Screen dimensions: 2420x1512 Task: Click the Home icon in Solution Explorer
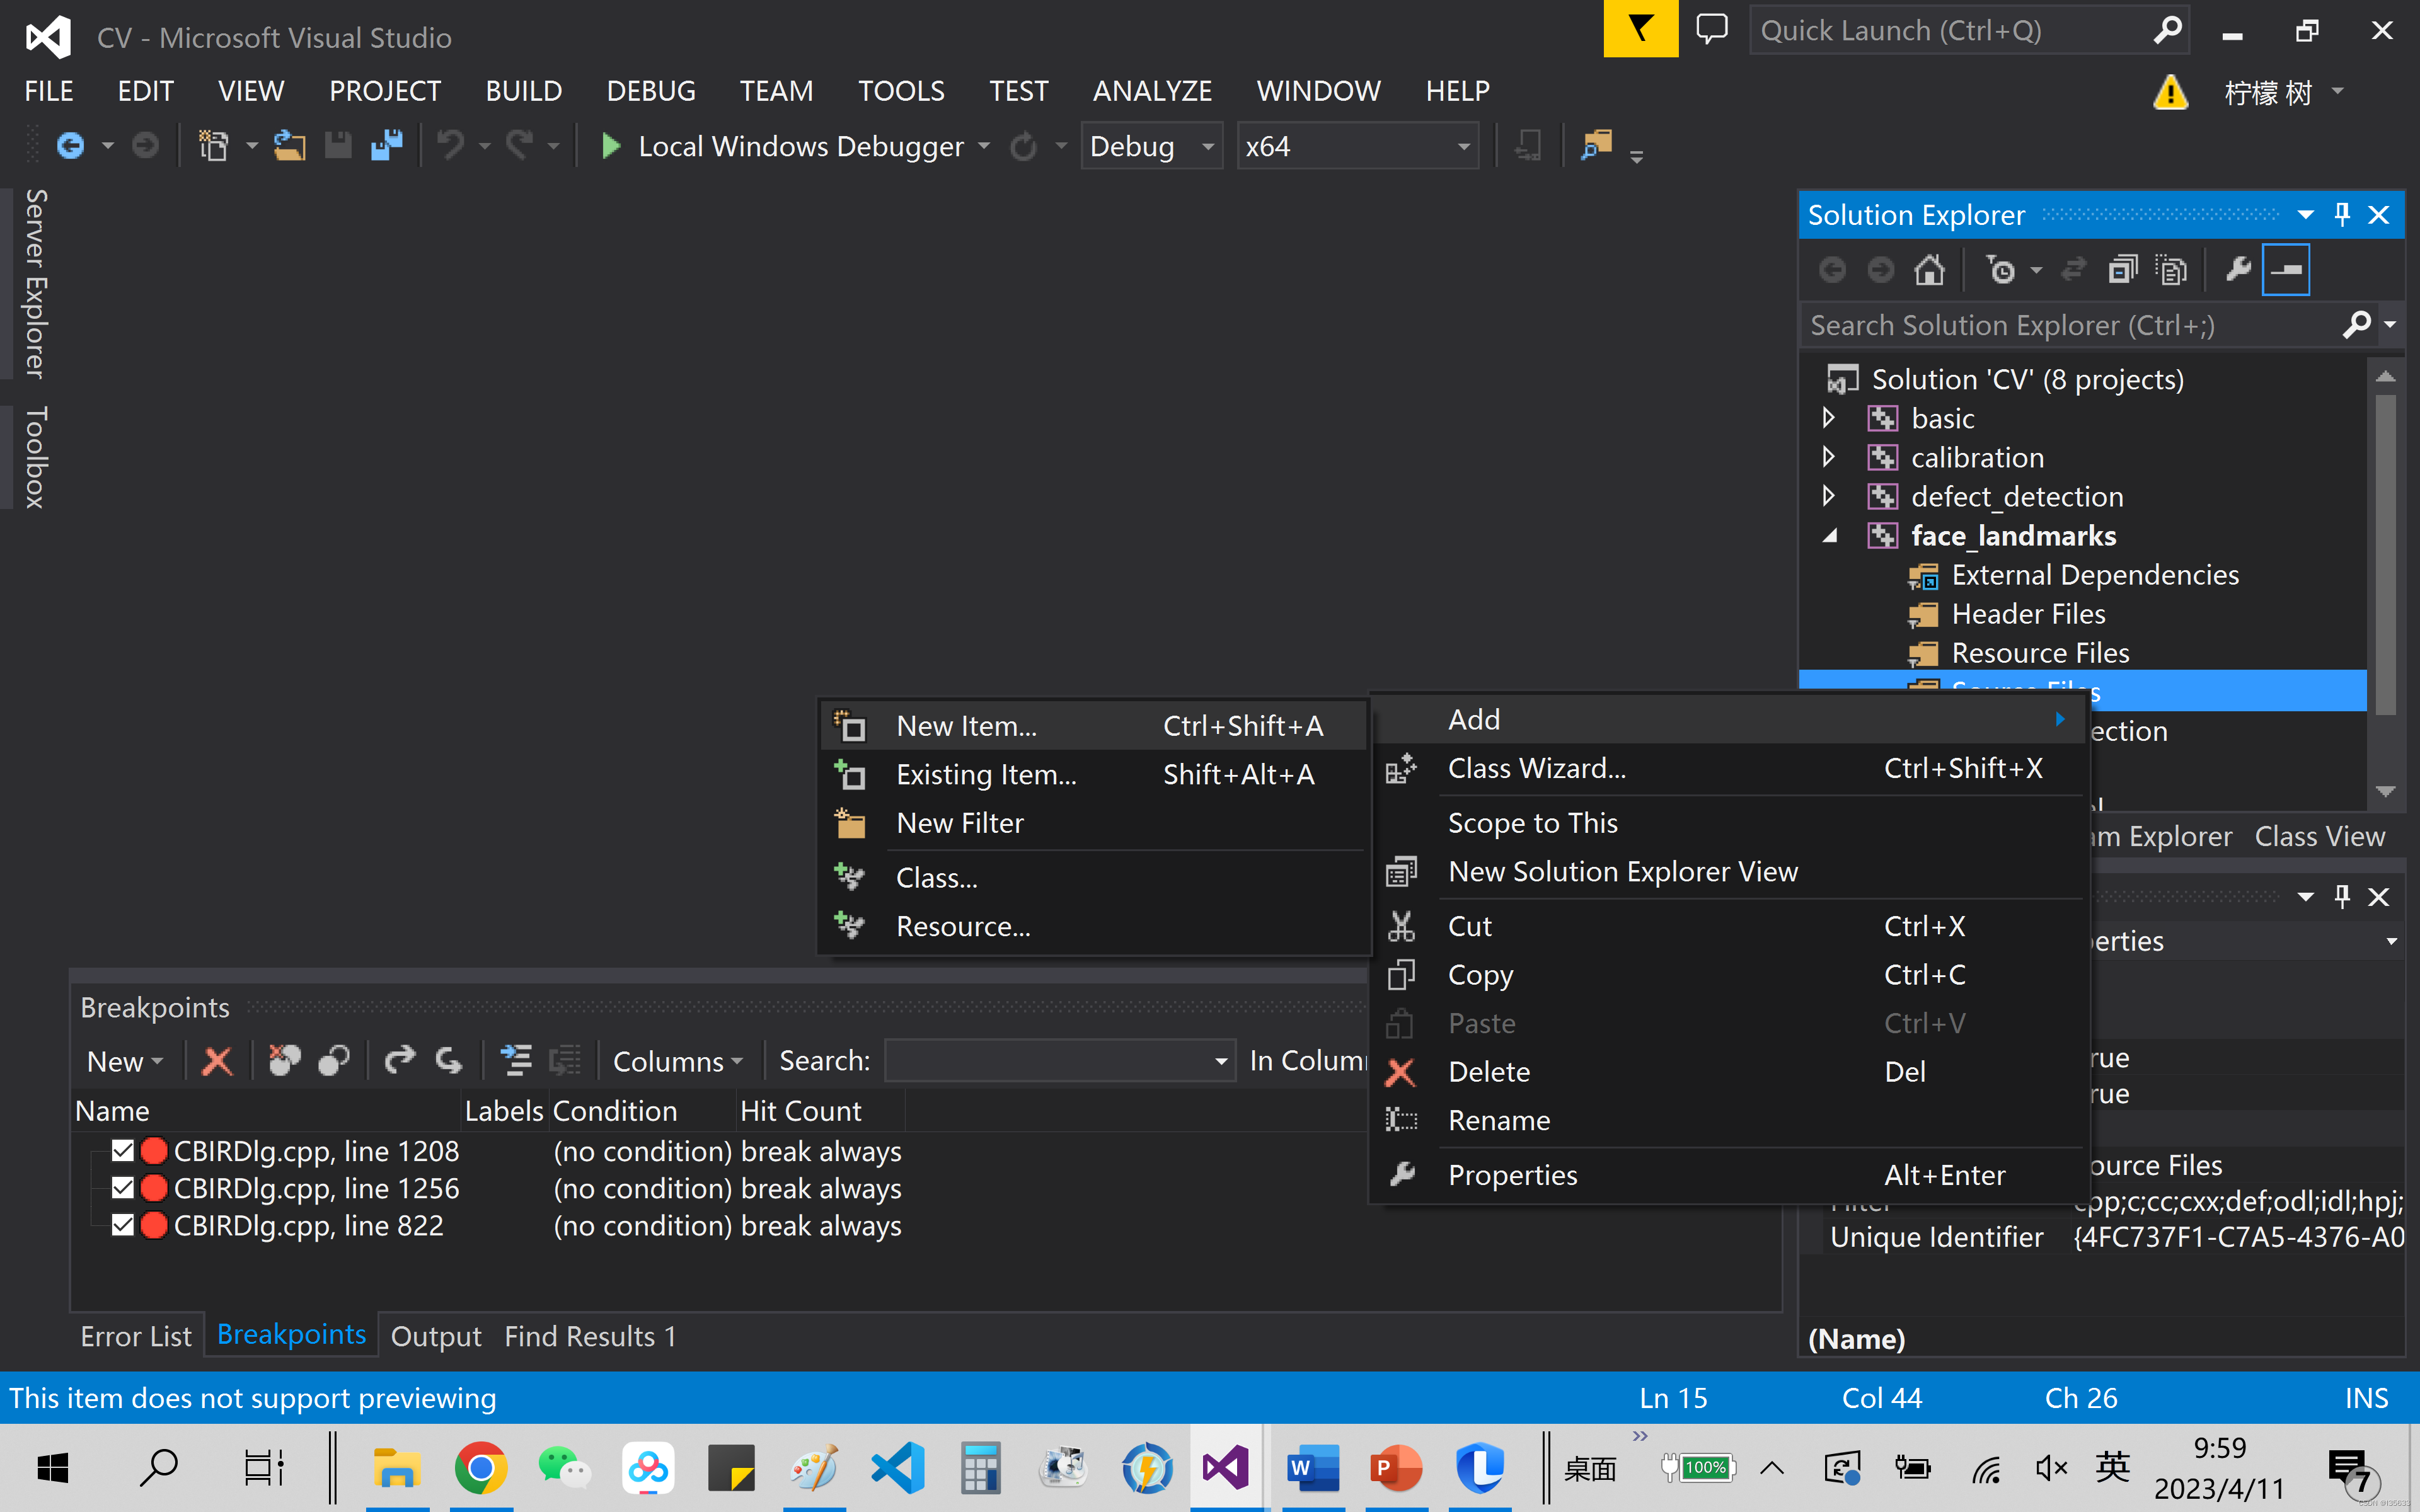[x=1929, y=270]
